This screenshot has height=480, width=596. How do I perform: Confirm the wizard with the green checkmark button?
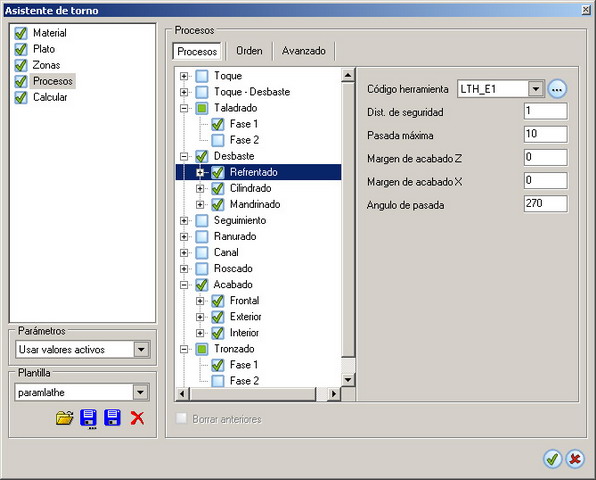click(552, 459)
